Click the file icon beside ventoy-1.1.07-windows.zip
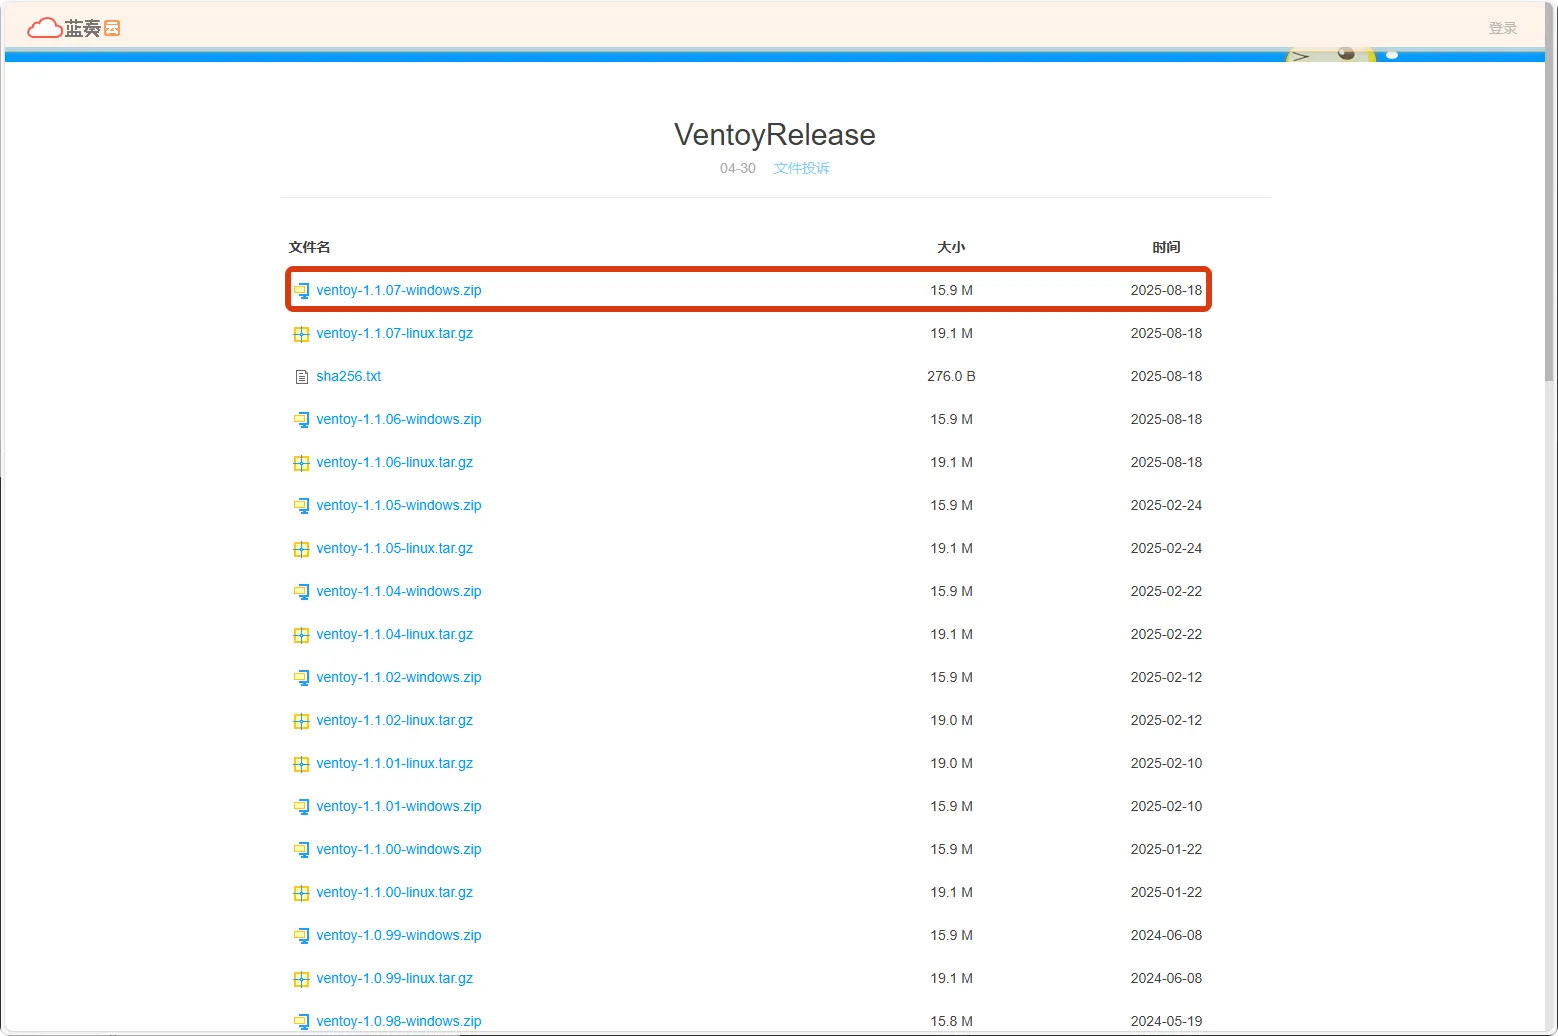The height and width of the screenshot is (1036, 1558). [x=301, y=291]
